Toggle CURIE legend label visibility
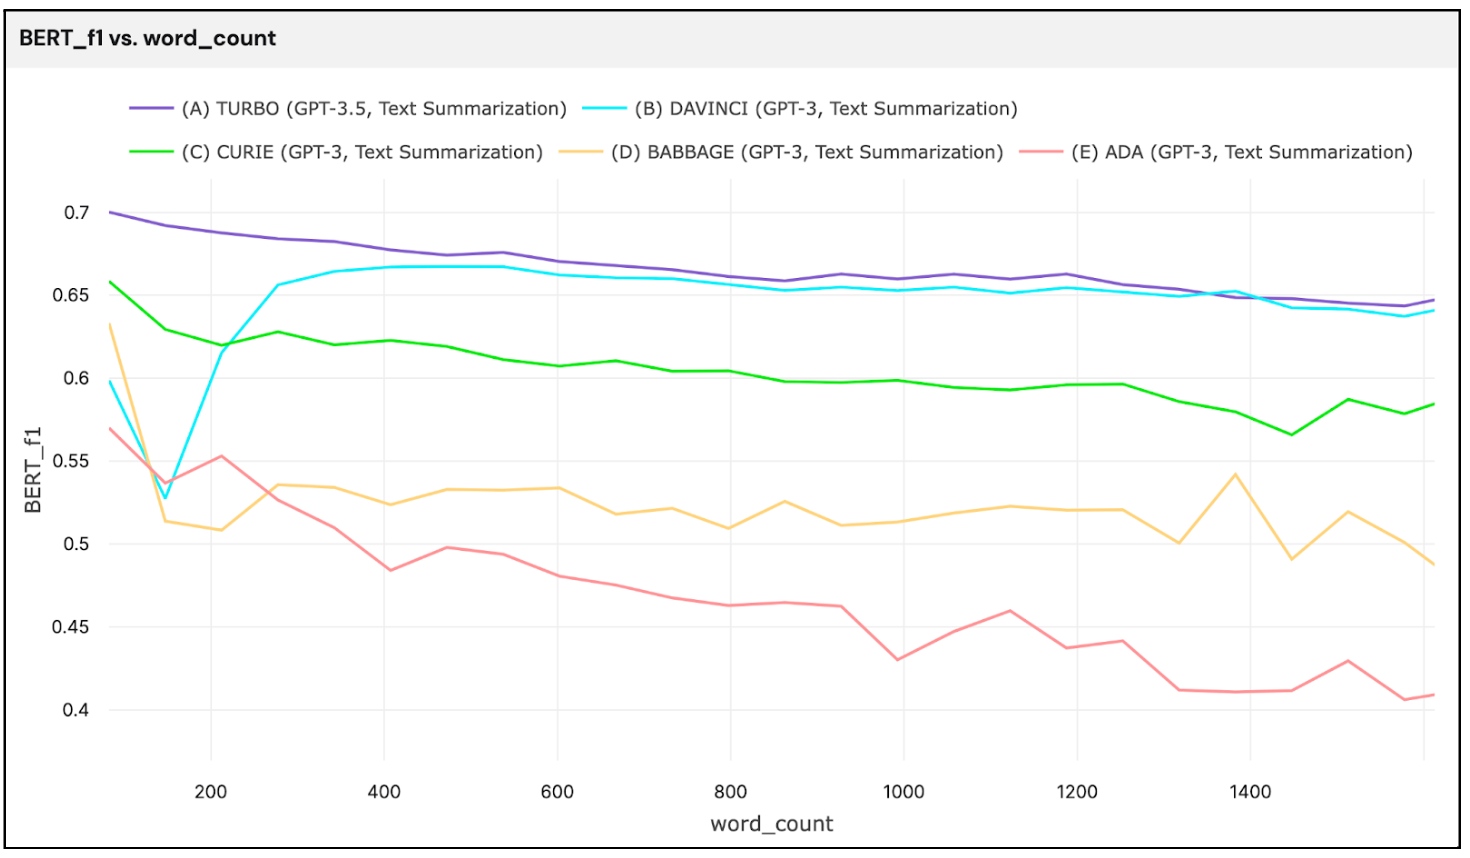Viewport: 1470px width, 858px height. click(362, 152)
